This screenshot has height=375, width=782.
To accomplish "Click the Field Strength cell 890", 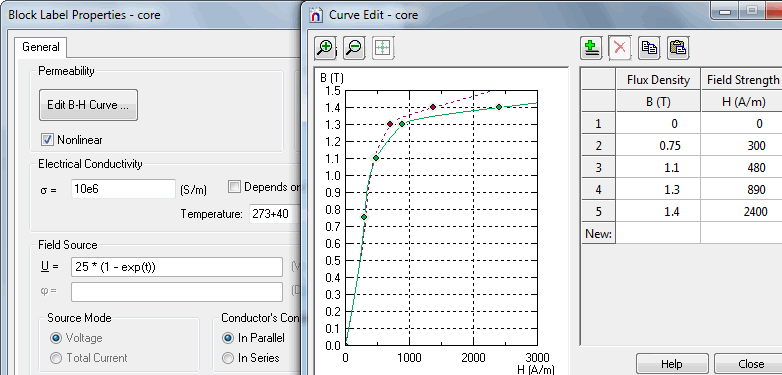I will pyautogui.click(x=742, y=189).
